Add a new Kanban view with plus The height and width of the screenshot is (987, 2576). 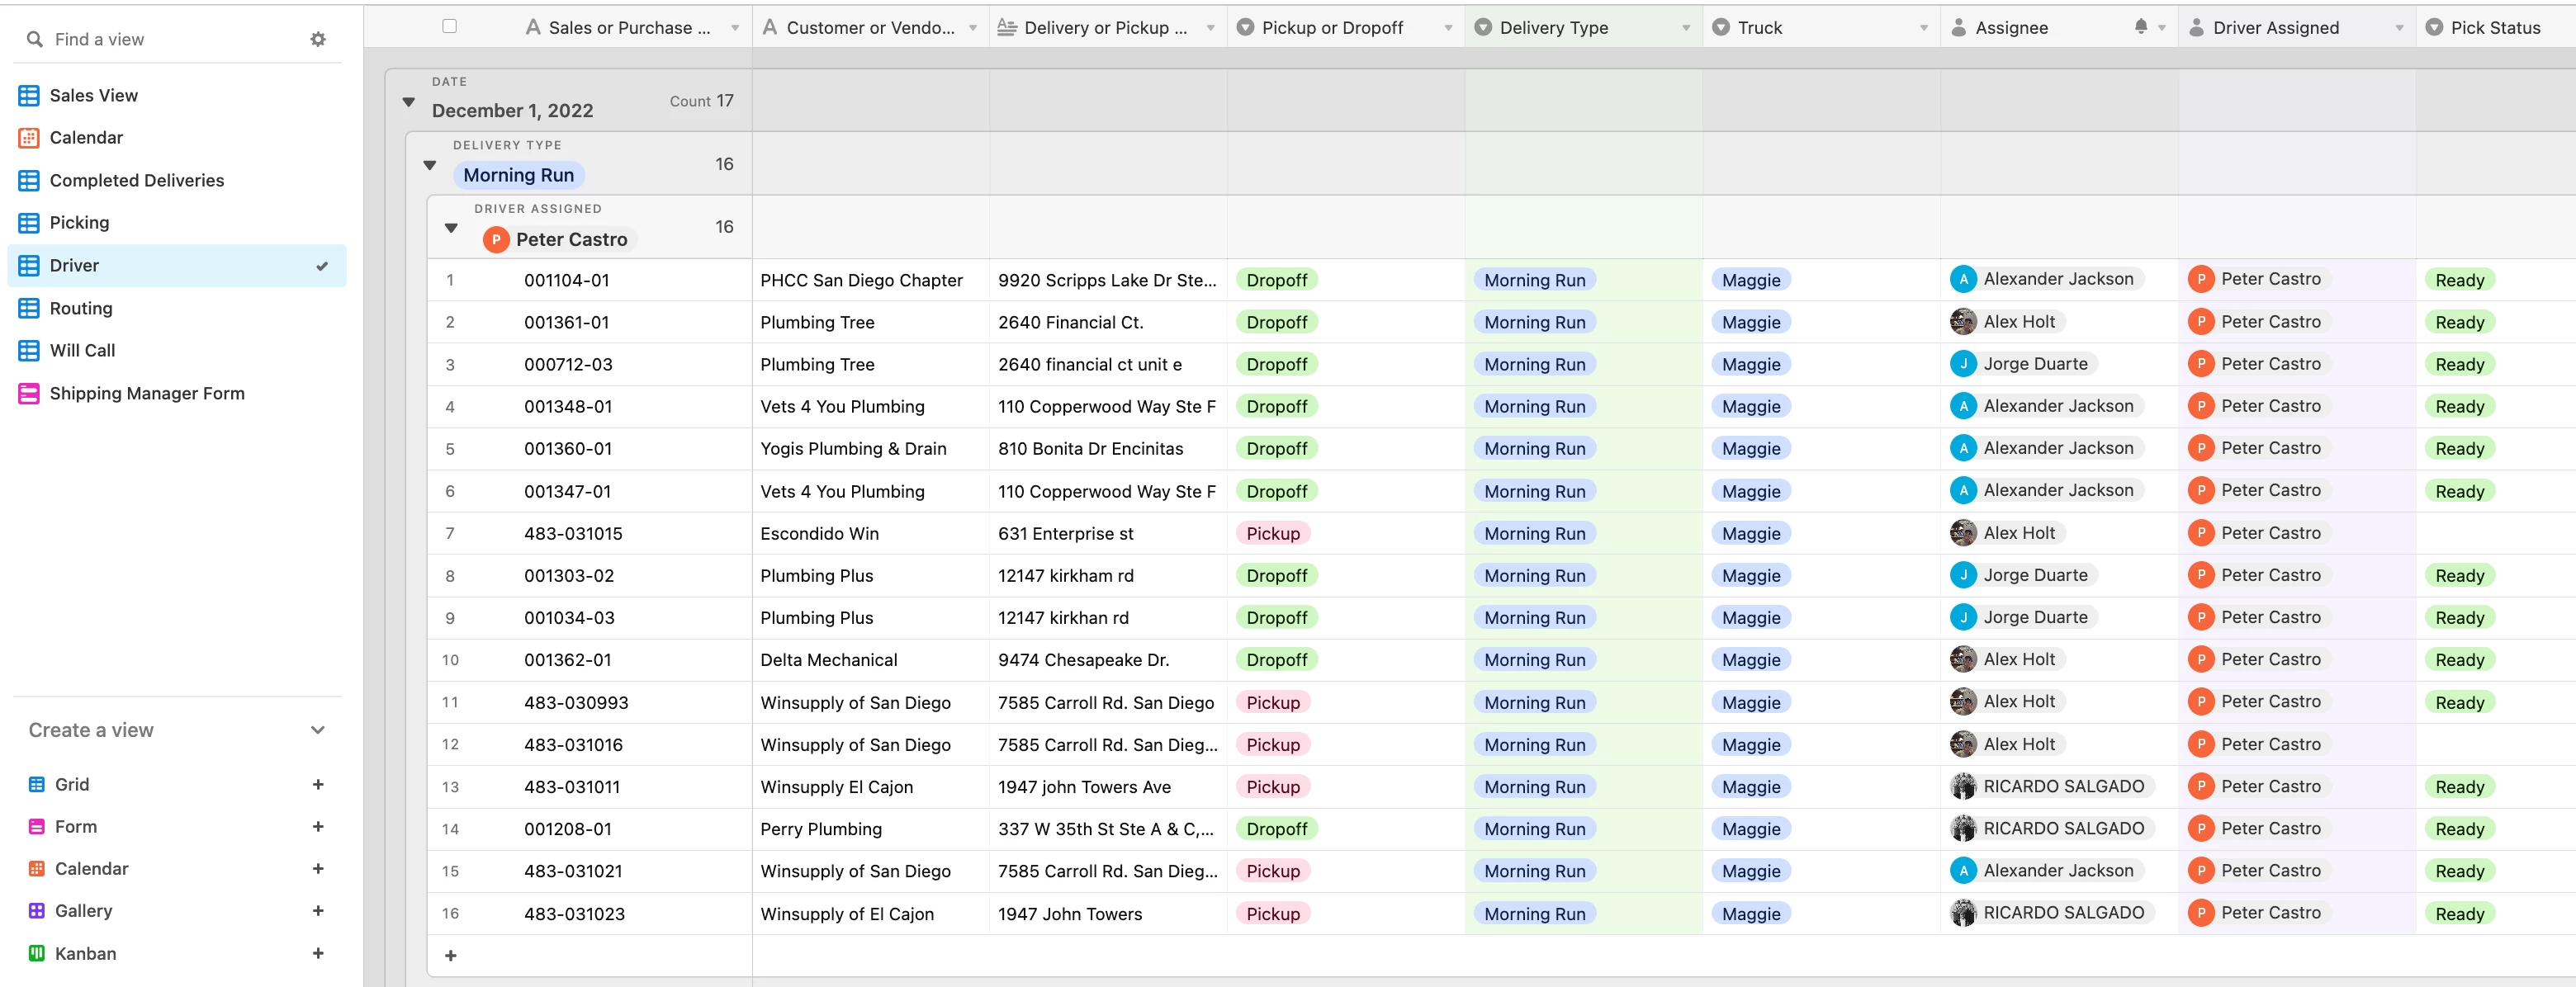318,953
